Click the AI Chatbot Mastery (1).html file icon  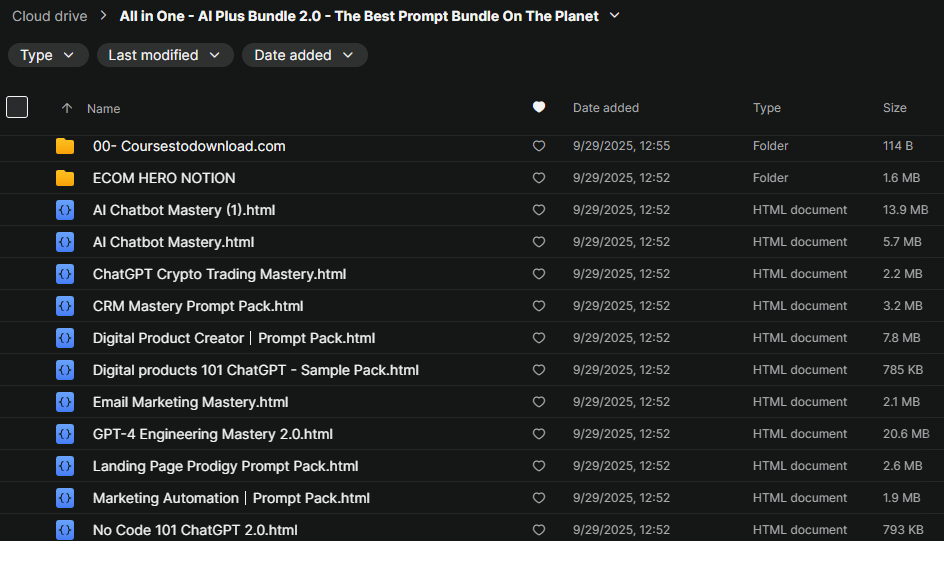pos(65,210)
